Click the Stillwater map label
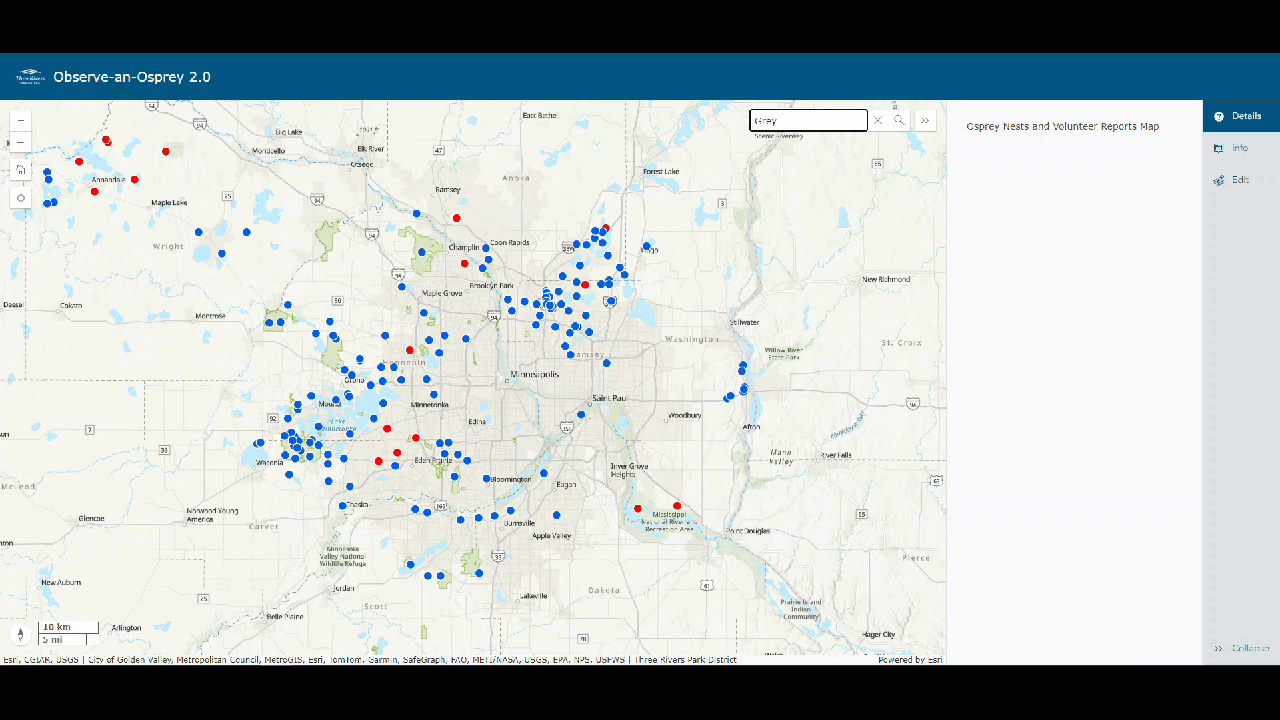The height and width of the screenshot is (720, 1280). click(745, 322)
